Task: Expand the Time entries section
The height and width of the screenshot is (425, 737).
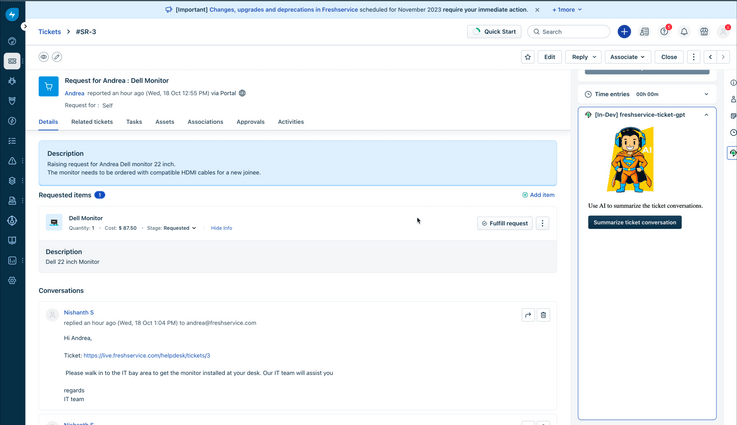Action: [706, 94]
